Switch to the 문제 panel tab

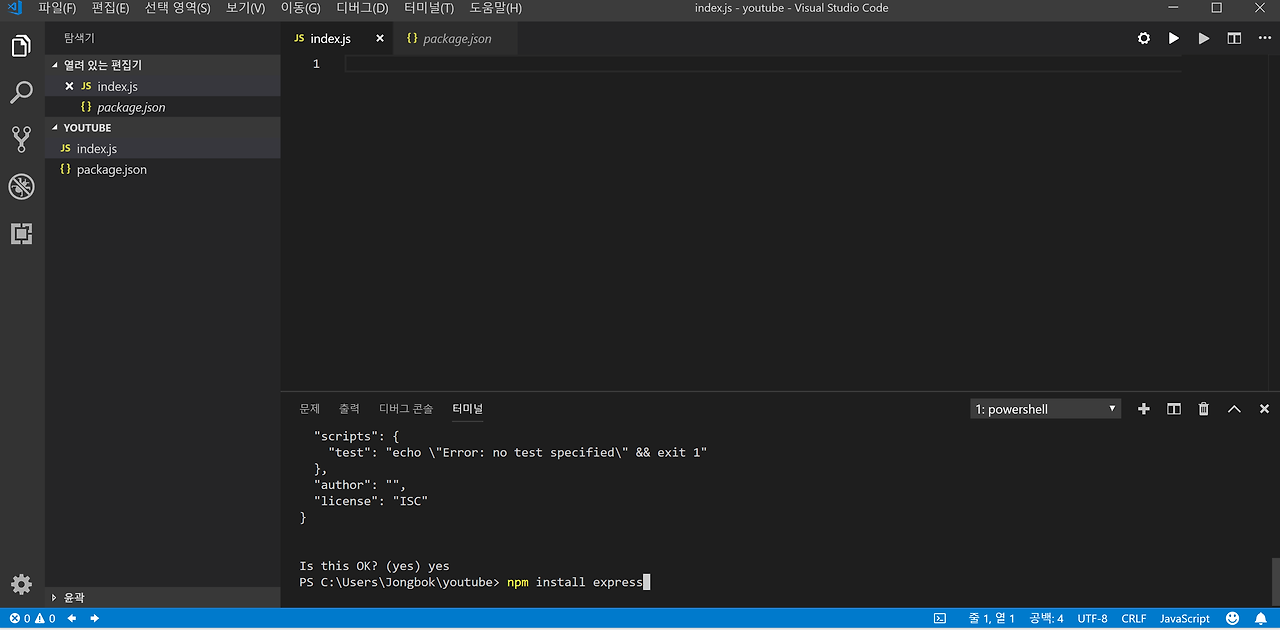[x=310, y=409]
